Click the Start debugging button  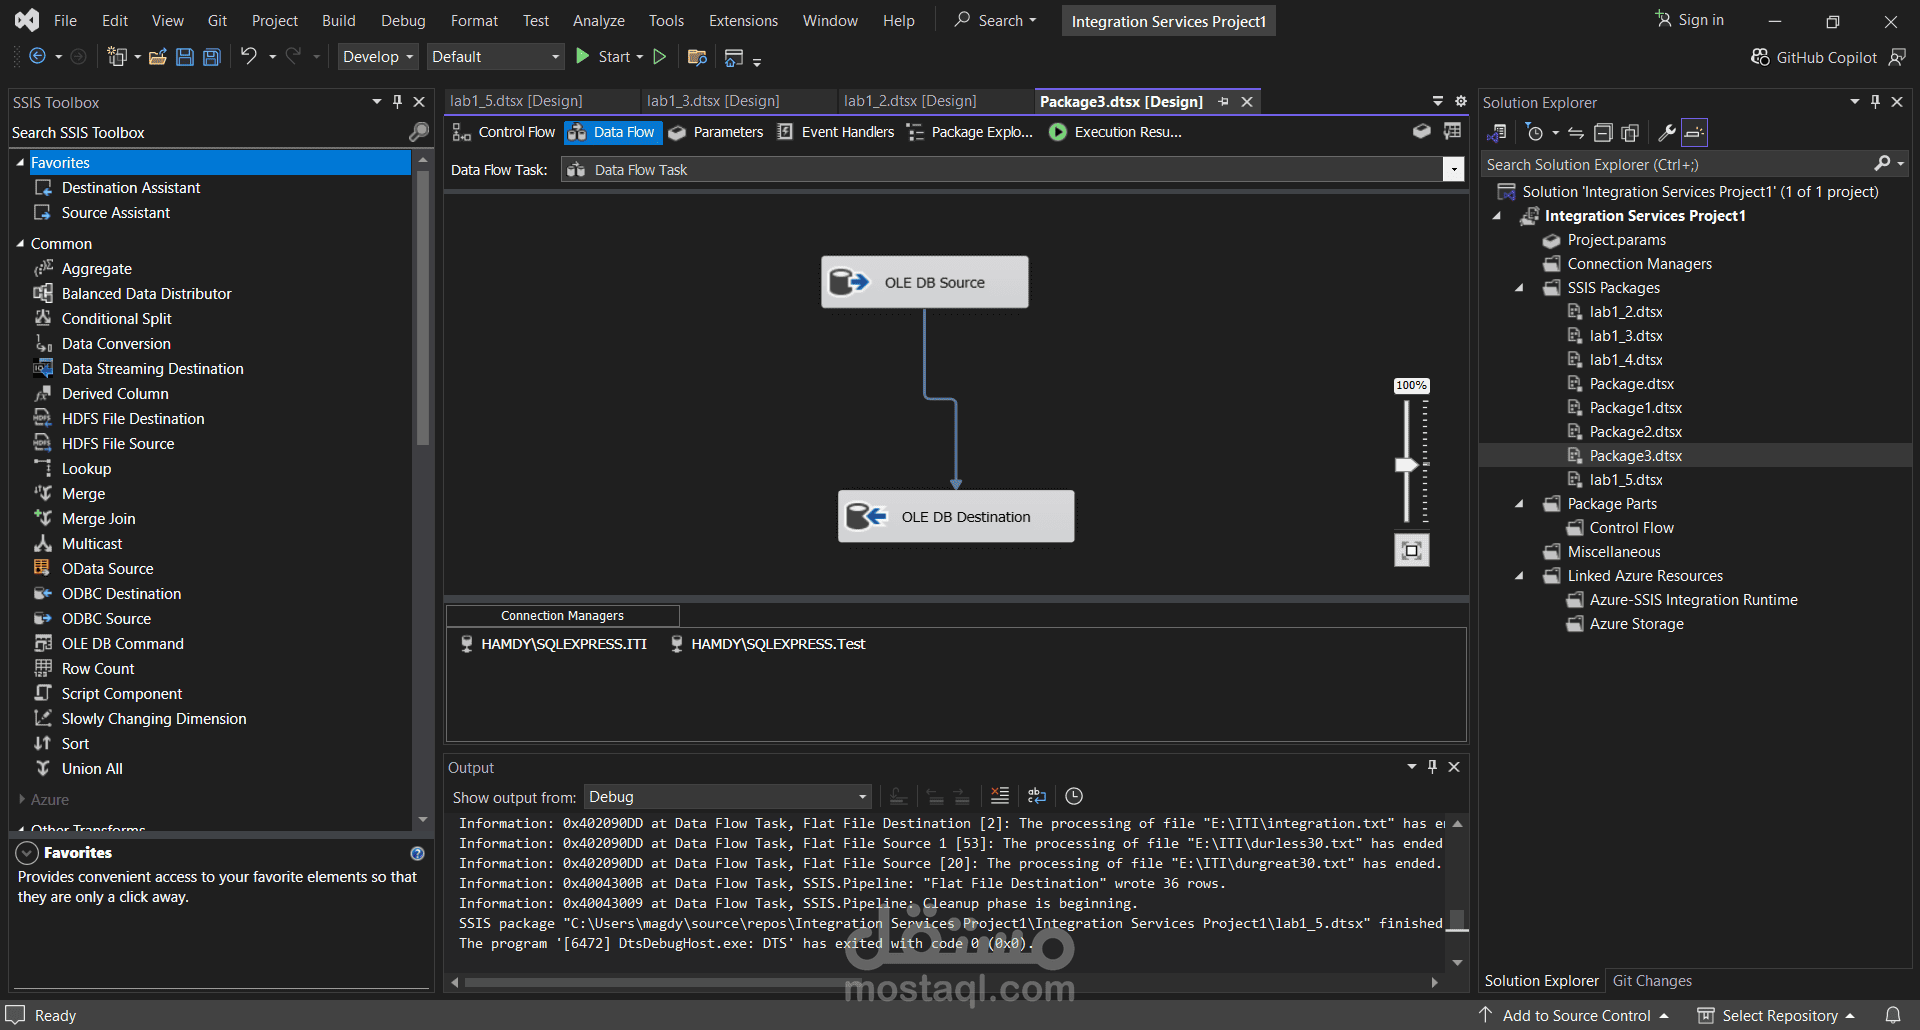pos(608,57)
